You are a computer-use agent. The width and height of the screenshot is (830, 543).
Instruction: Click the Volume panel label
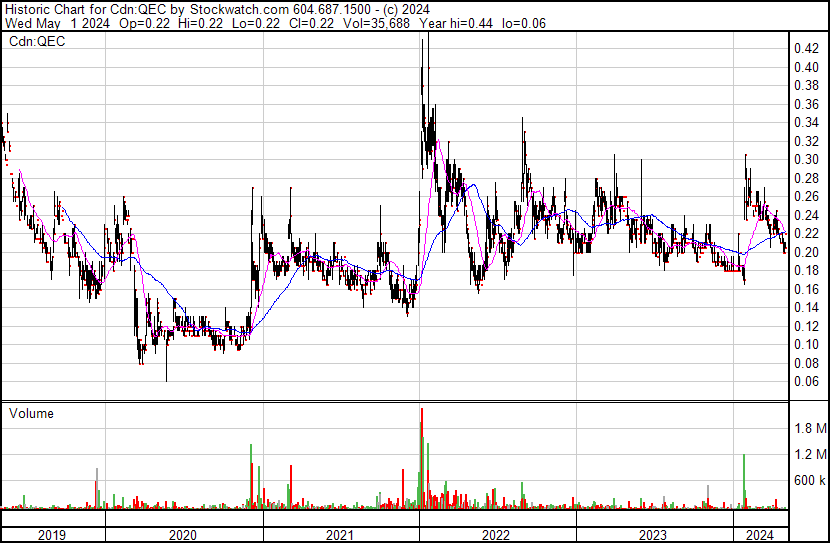click(x=31, y=413)
